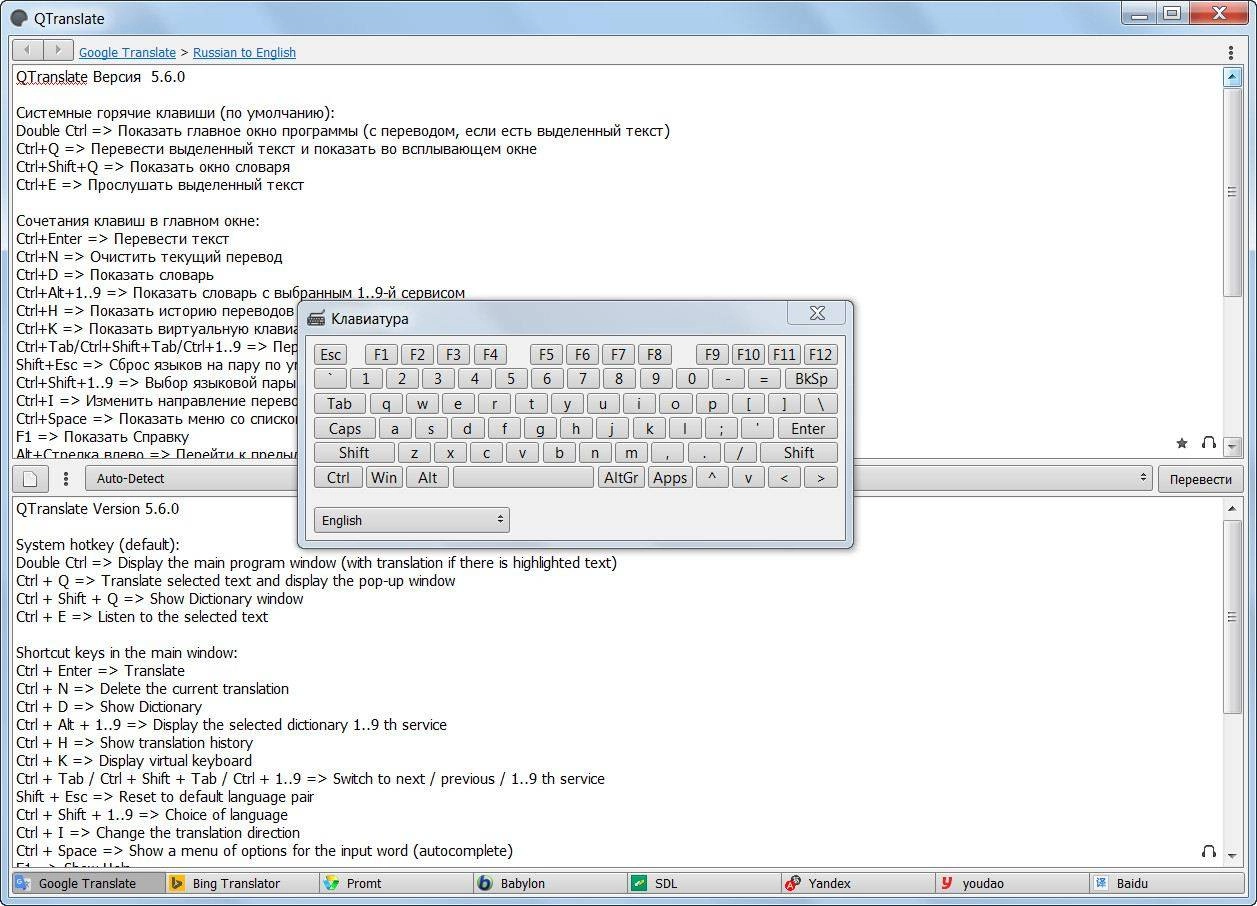Click the Google Translate service icon in the bottom bar
This screenshot has width=1257, height=906.
click(x=23, y=883)
